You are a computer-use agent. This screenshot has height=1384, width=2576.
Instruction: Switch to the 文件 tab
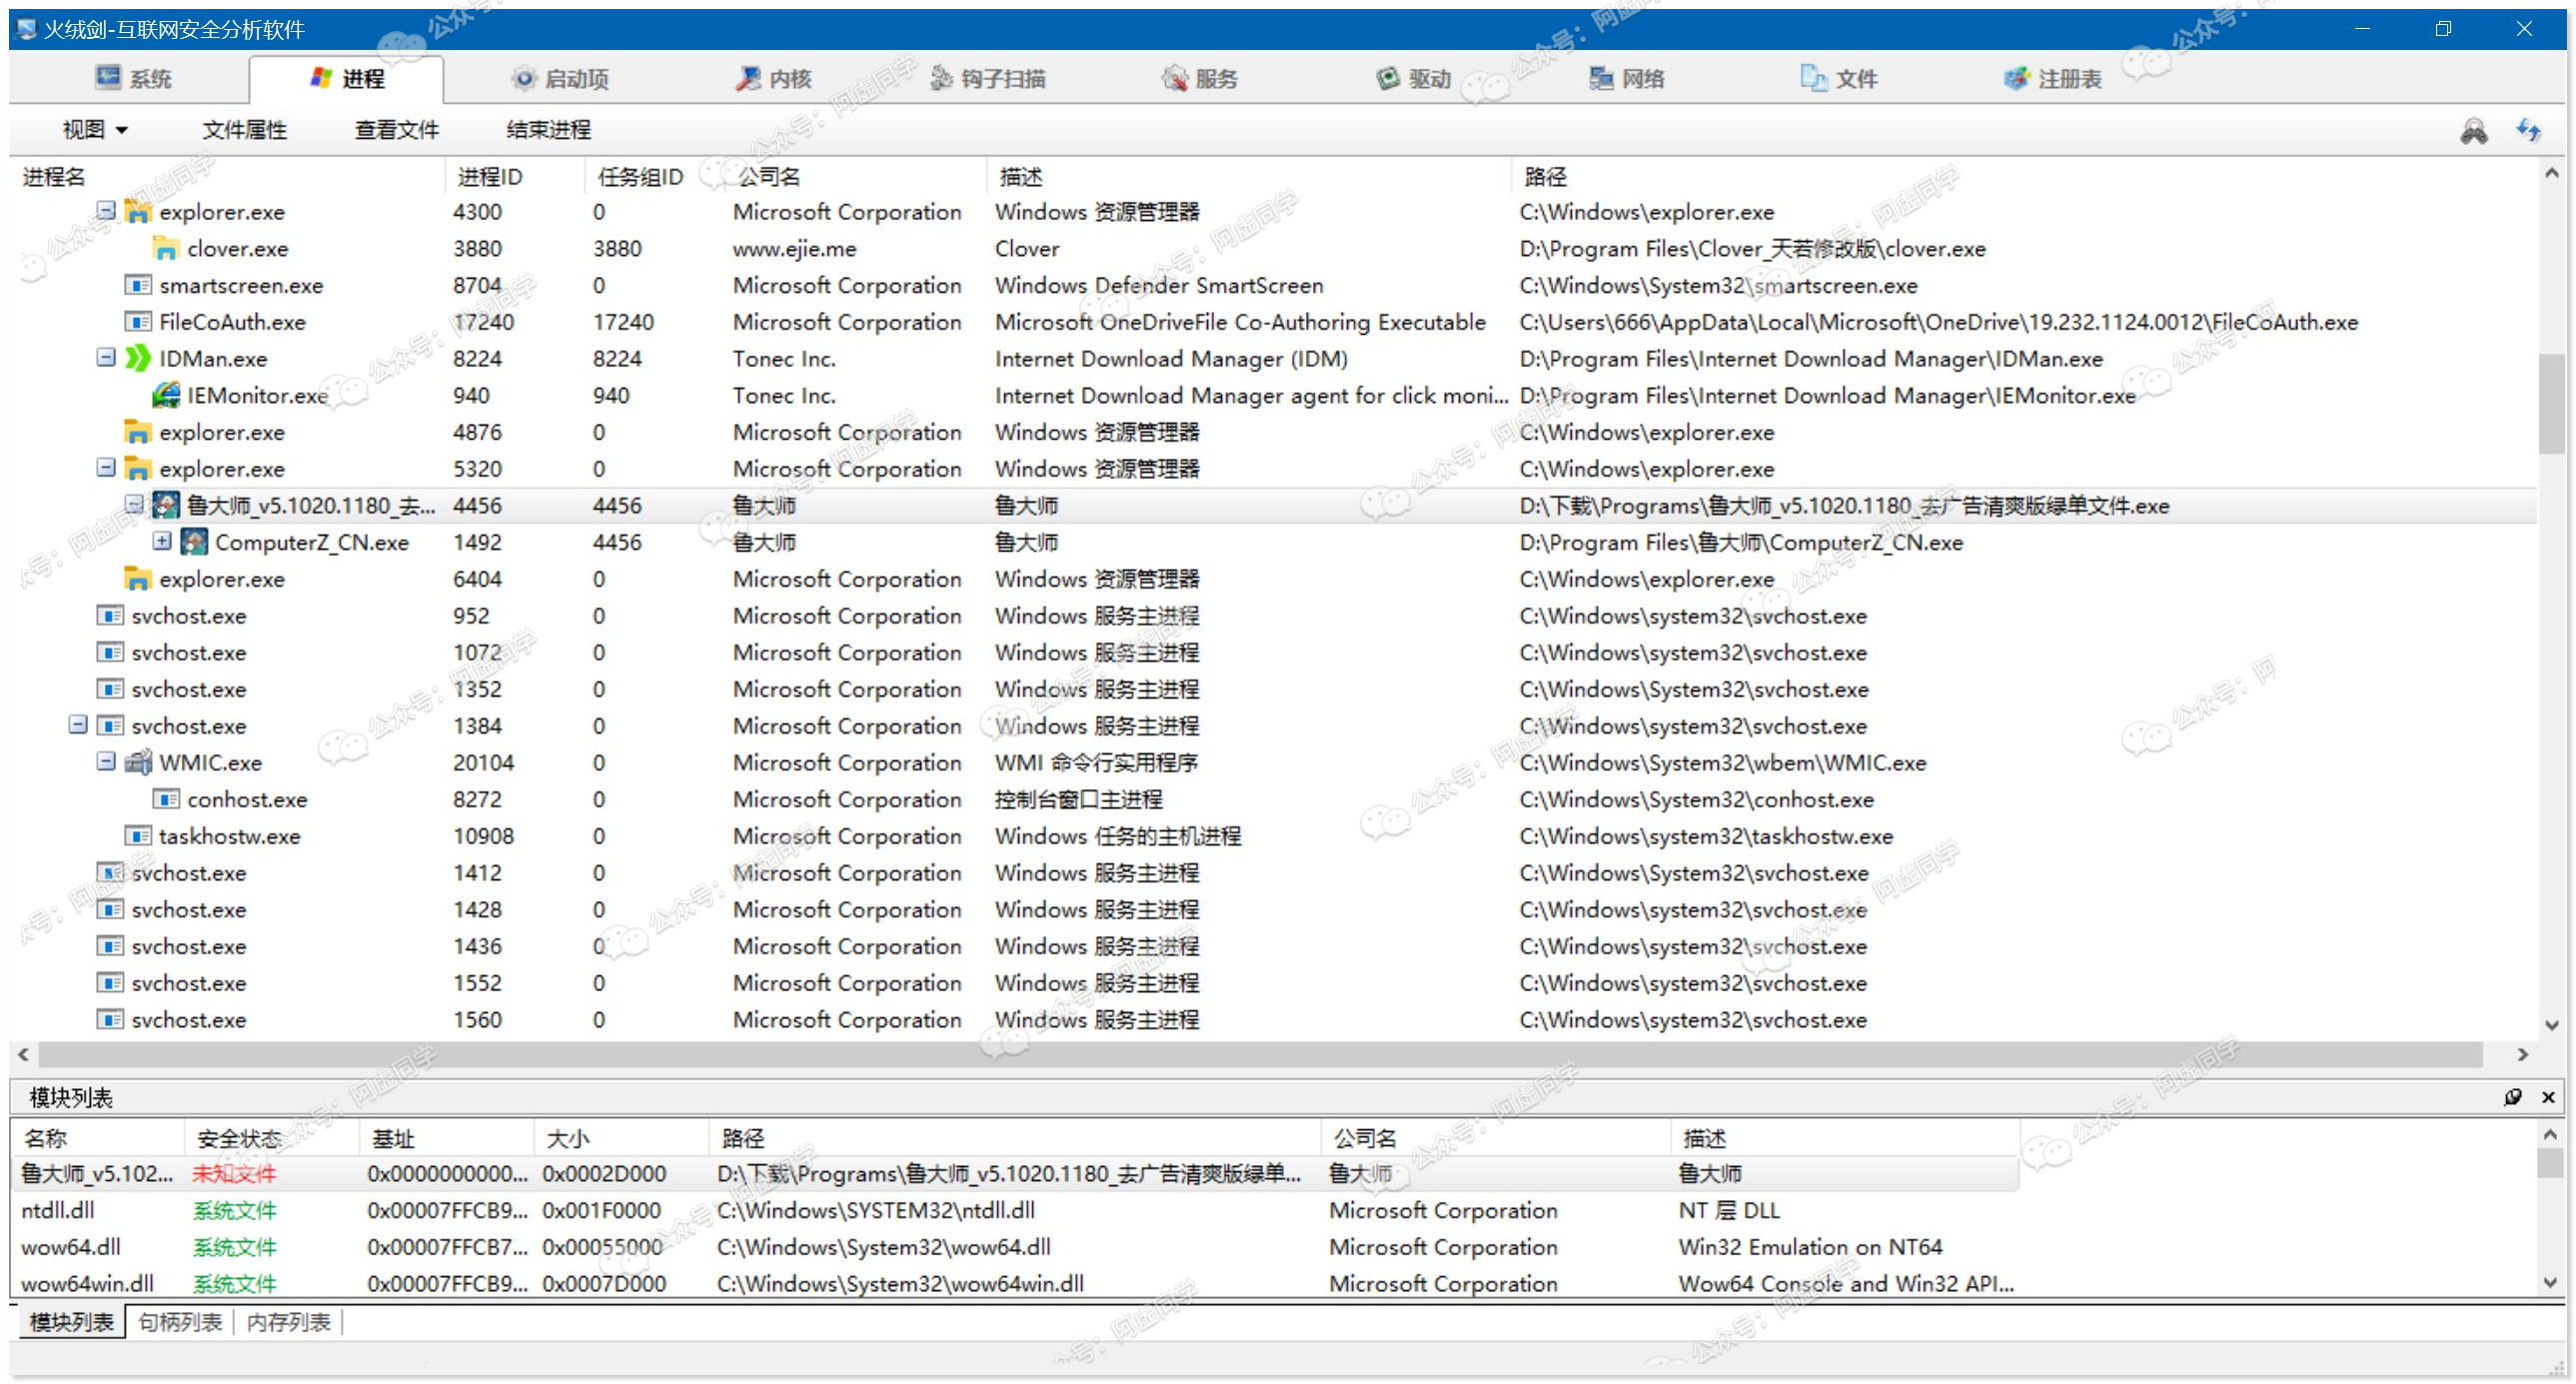1840,78
